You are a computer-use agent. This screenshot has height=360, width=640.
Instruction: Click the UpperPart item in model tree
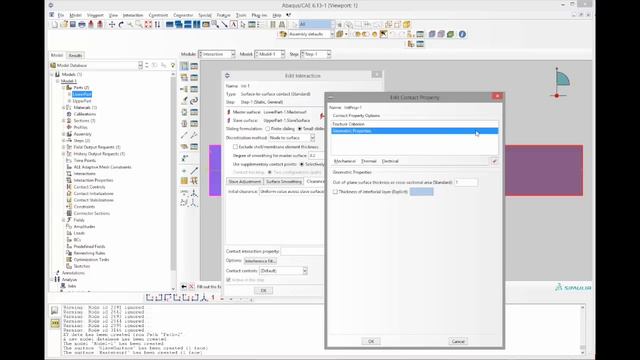82,101
